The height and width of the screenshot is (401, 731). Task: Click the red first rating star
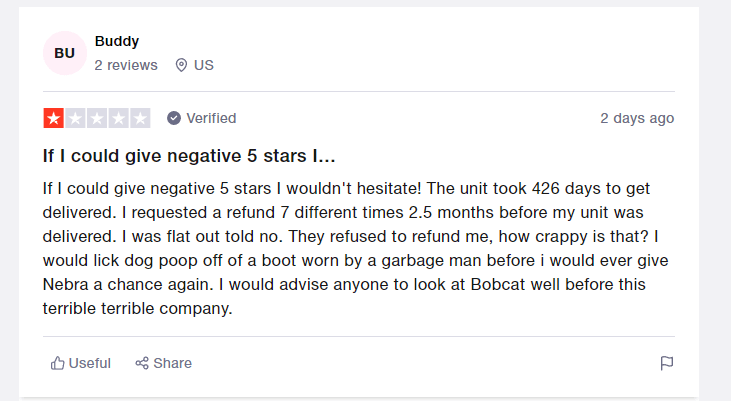(x=54, y=118)
